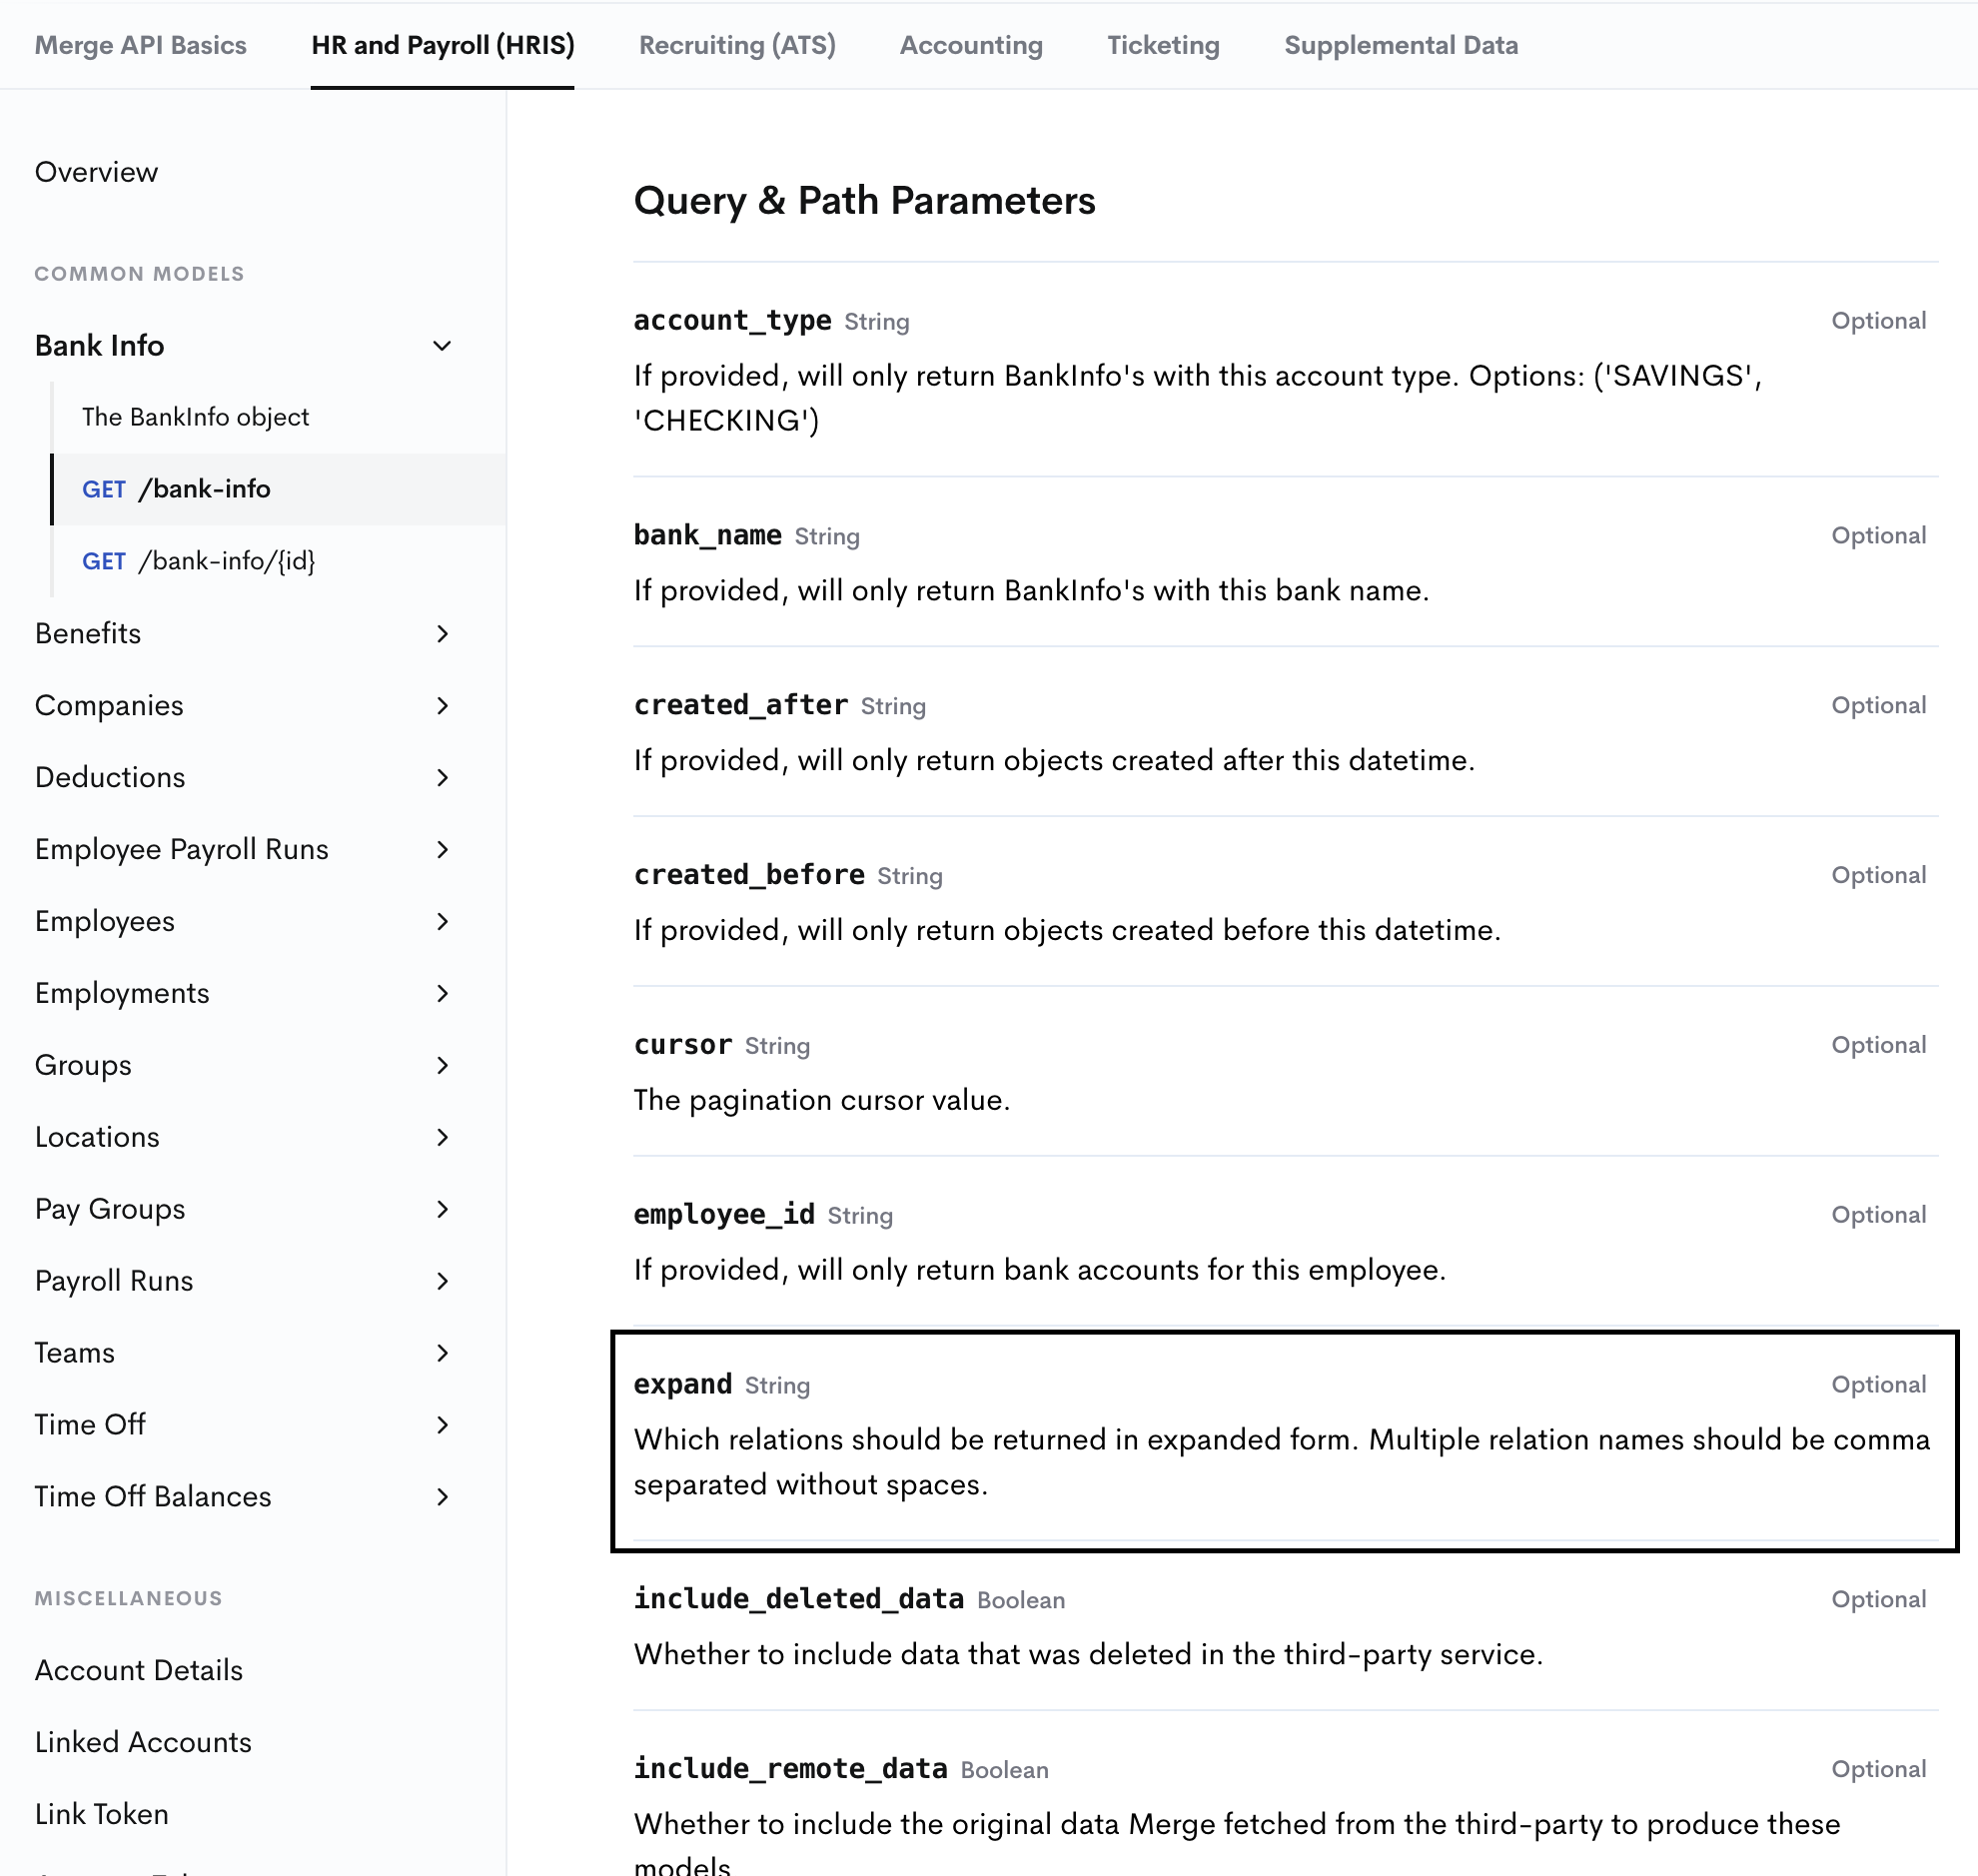
Task: Expand the Deductions chevron arrow
Action: [442, 778]
